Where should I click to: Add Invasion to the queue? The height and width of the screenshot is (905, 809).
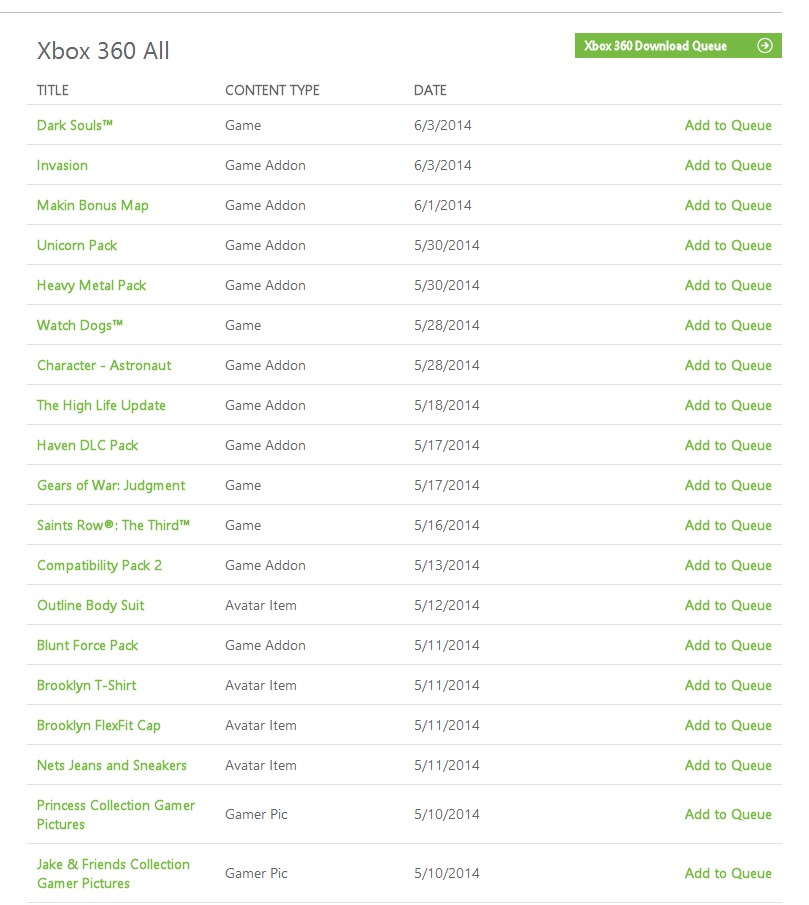click(728, 166)
